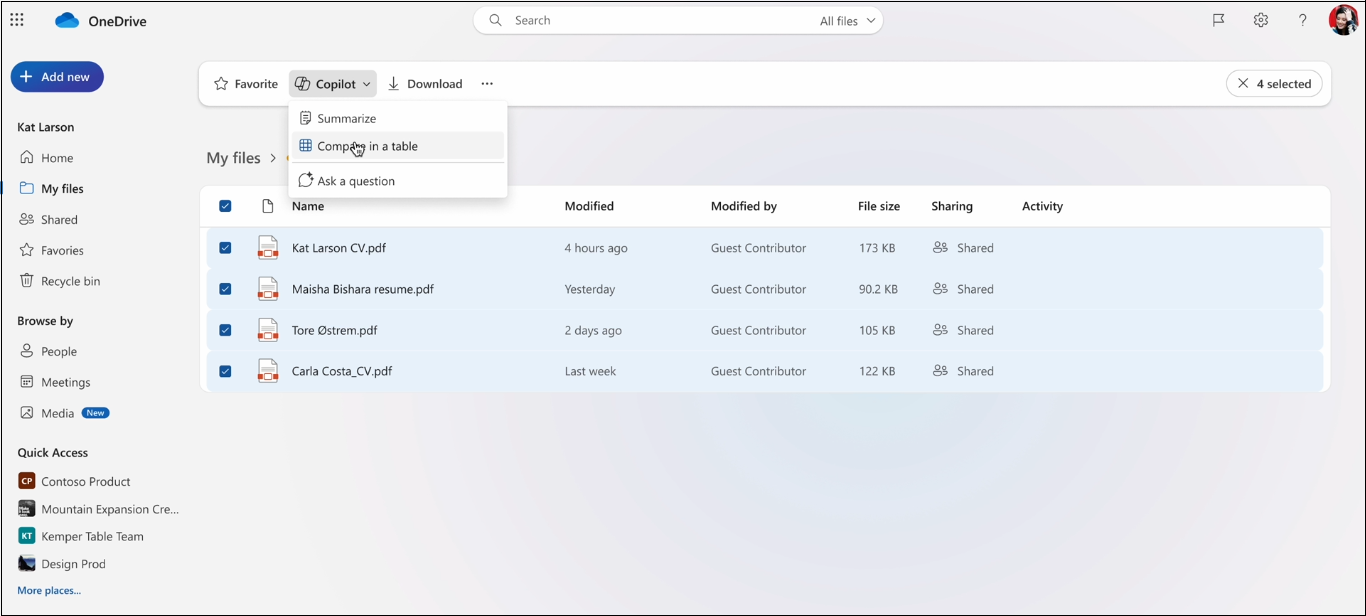This screenshot has width=1366, height=616.
Task: Expand More places in Quick Access
Action: [x=49, y=591]
